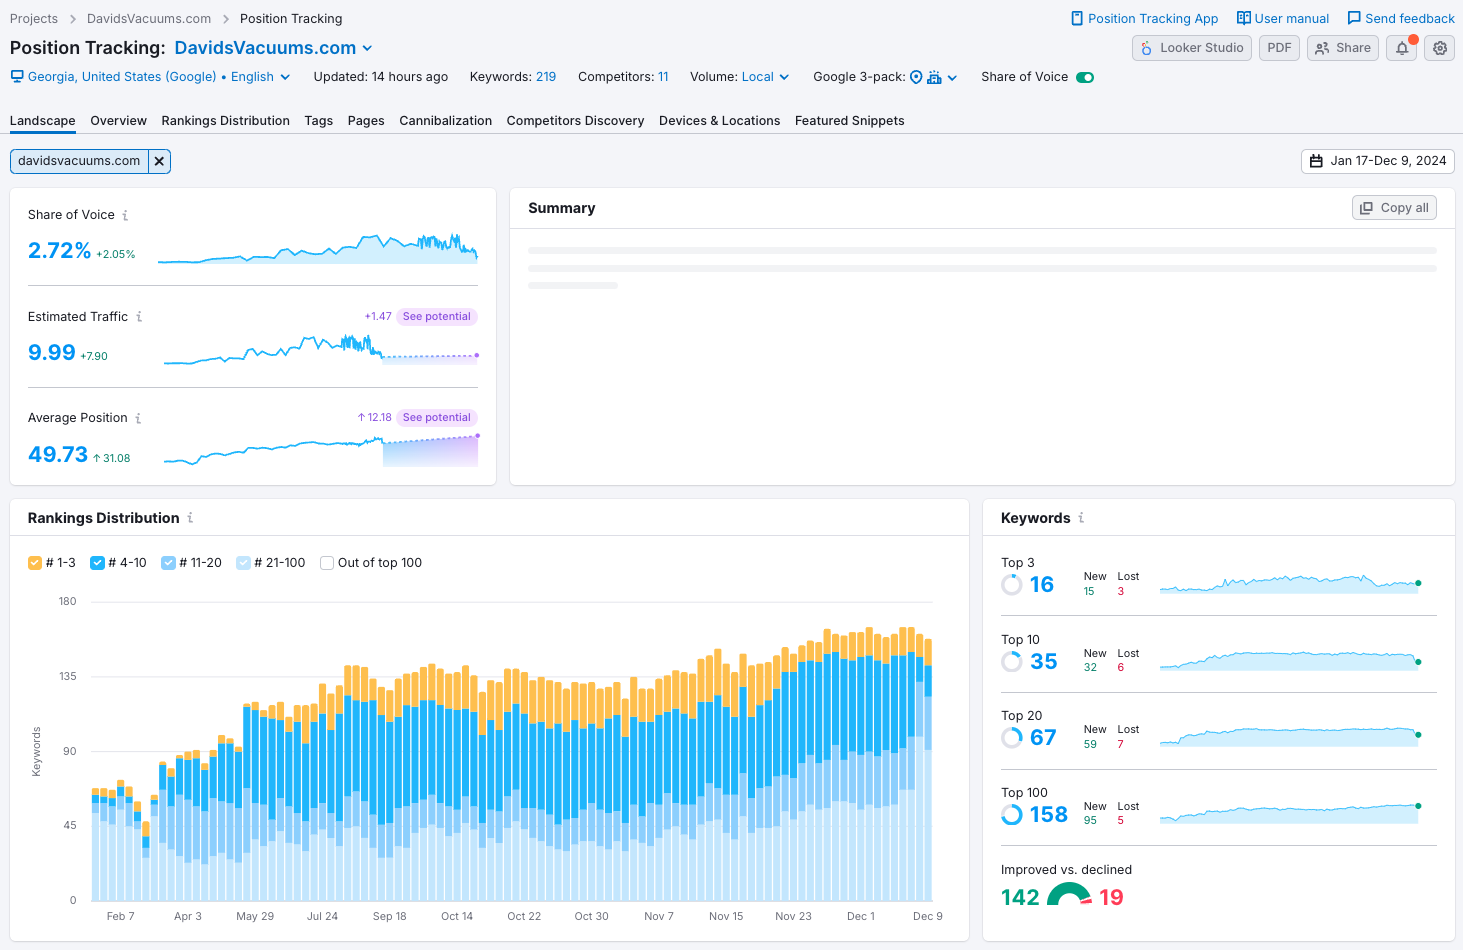Click the Rankings Distribution info icon

point(190,518)
